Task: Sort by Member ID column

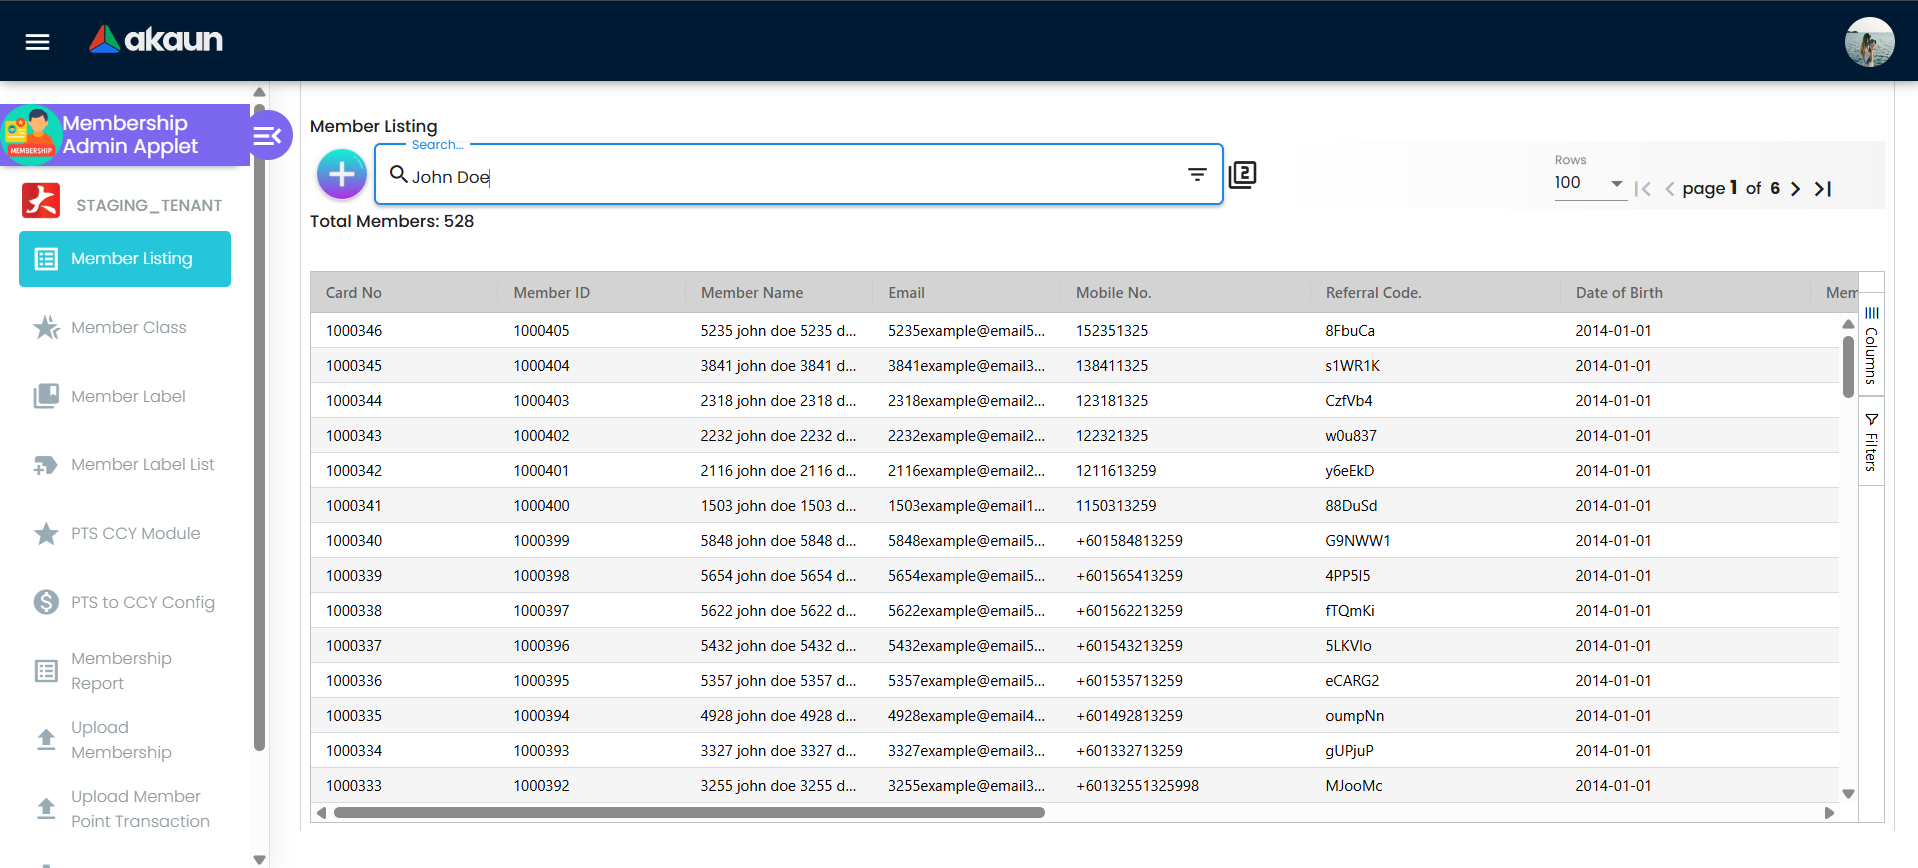Action: pyautogui.click(x=552, y=293)
